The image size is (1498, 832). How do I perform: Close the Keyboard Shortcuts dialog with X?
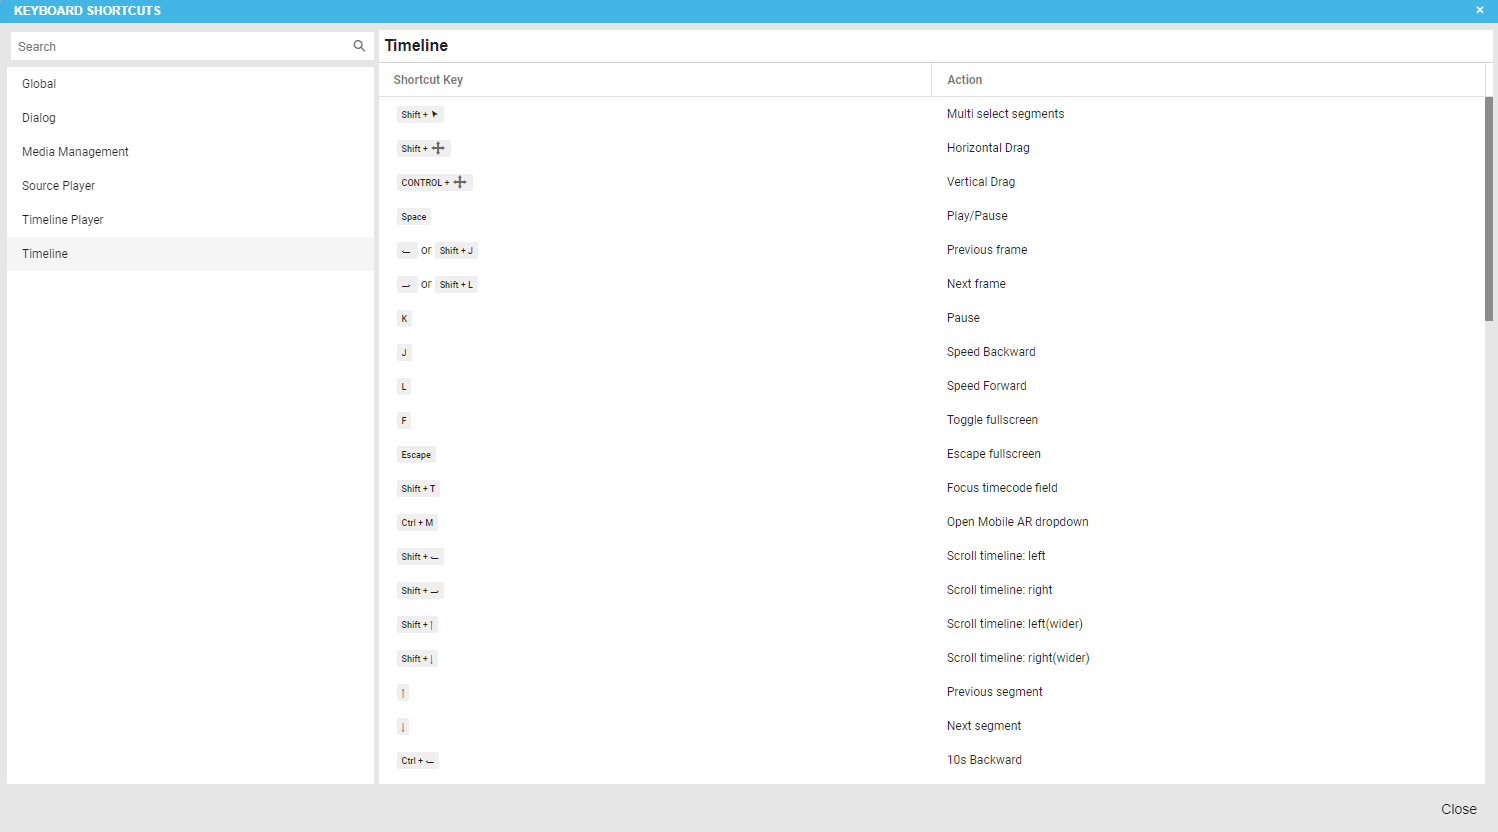tap(1480, 10)
